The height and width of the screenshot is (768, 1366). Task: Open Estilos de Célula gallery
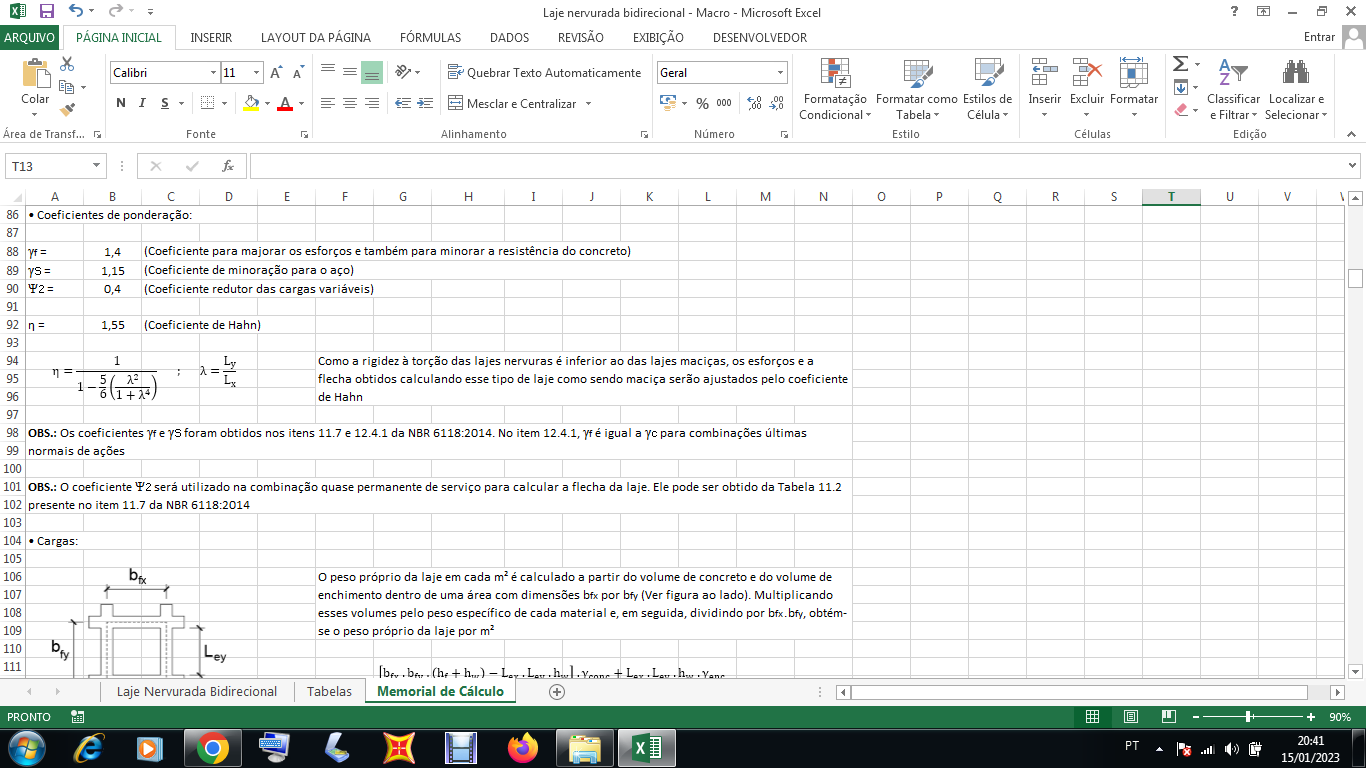coord(987,89)
